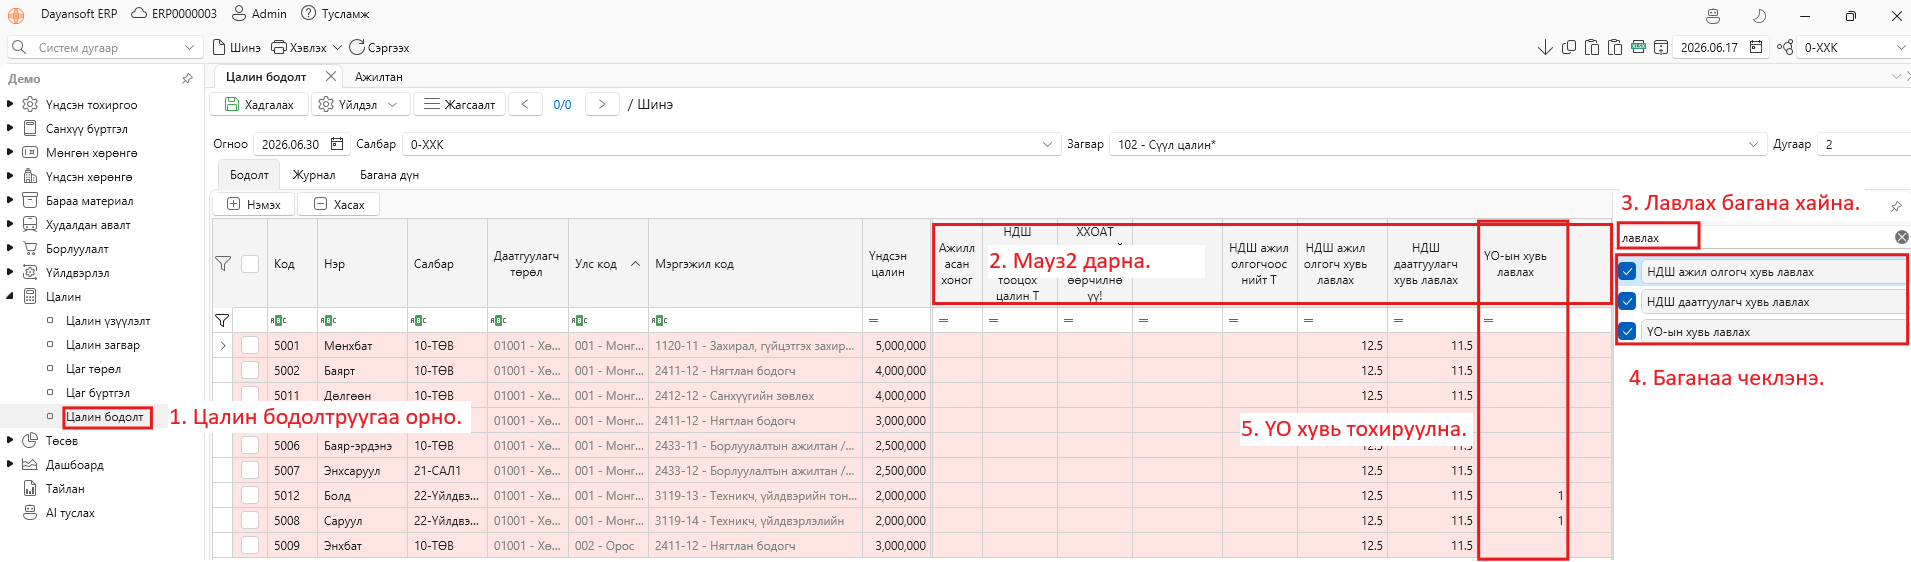Check the row checkbox for 5001 Мөнхбат
The width and height of the screenshot is (1911, 562).
click(x=250, y=345)
